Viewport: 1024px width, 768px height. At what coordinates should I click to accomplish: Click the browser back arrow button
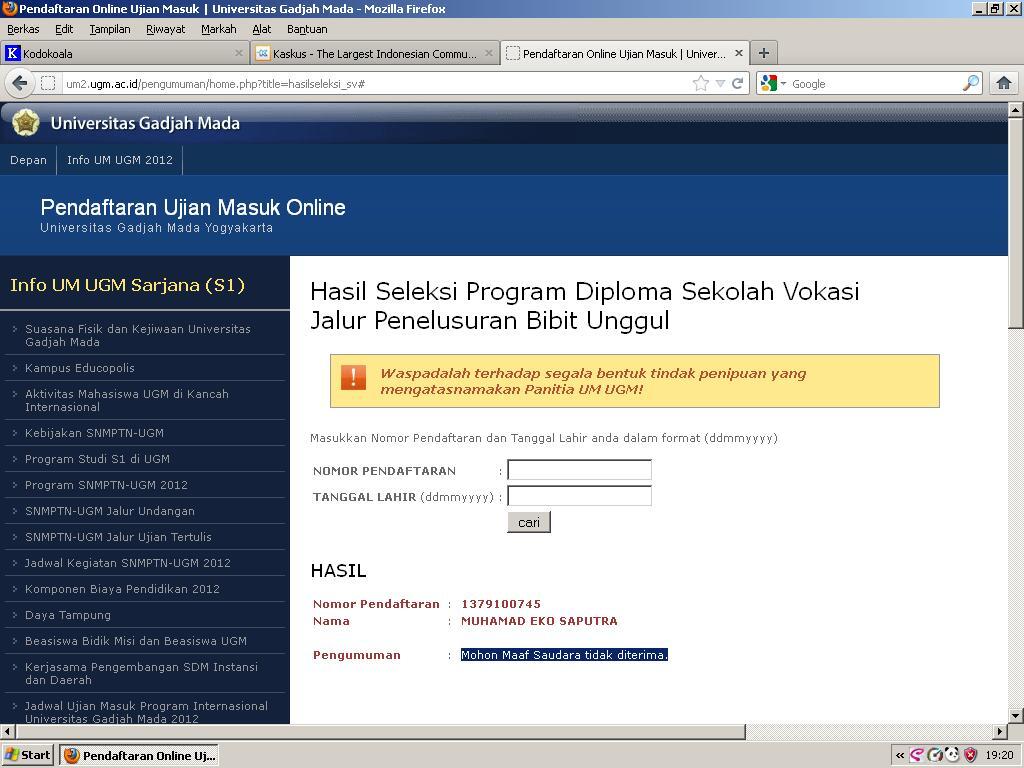tap(20, 84)
